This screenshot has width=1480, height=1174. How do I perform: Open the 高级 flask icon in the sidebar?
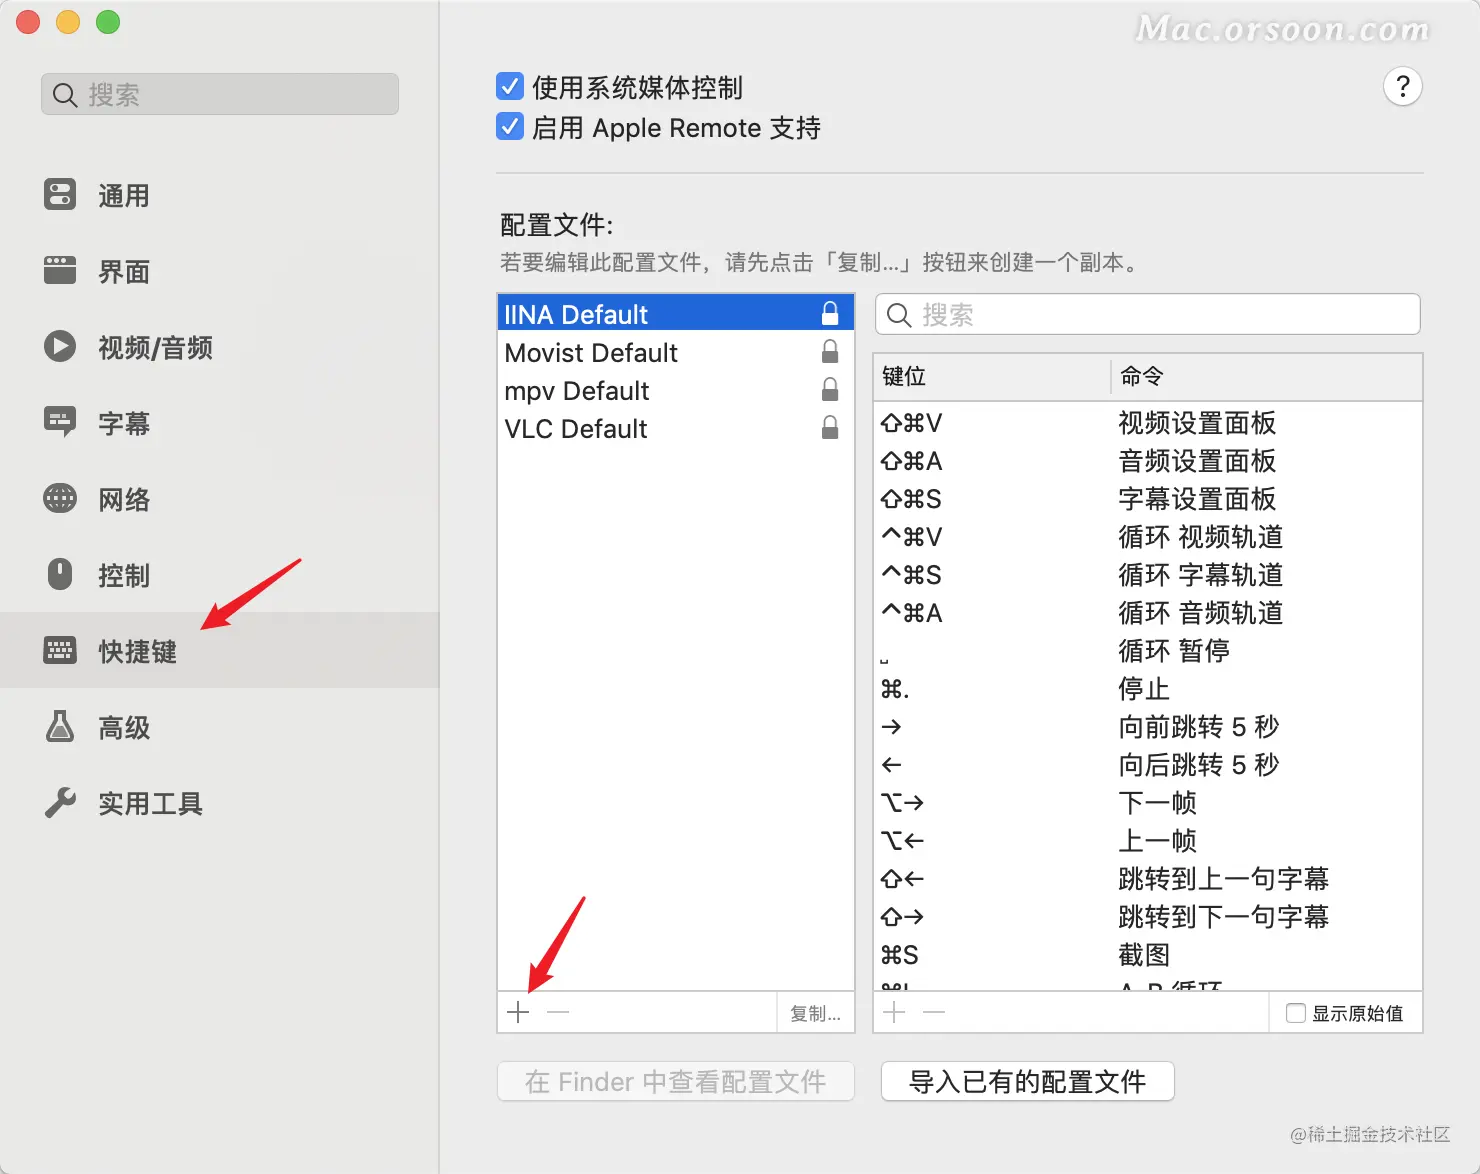[x=60, y=726]
